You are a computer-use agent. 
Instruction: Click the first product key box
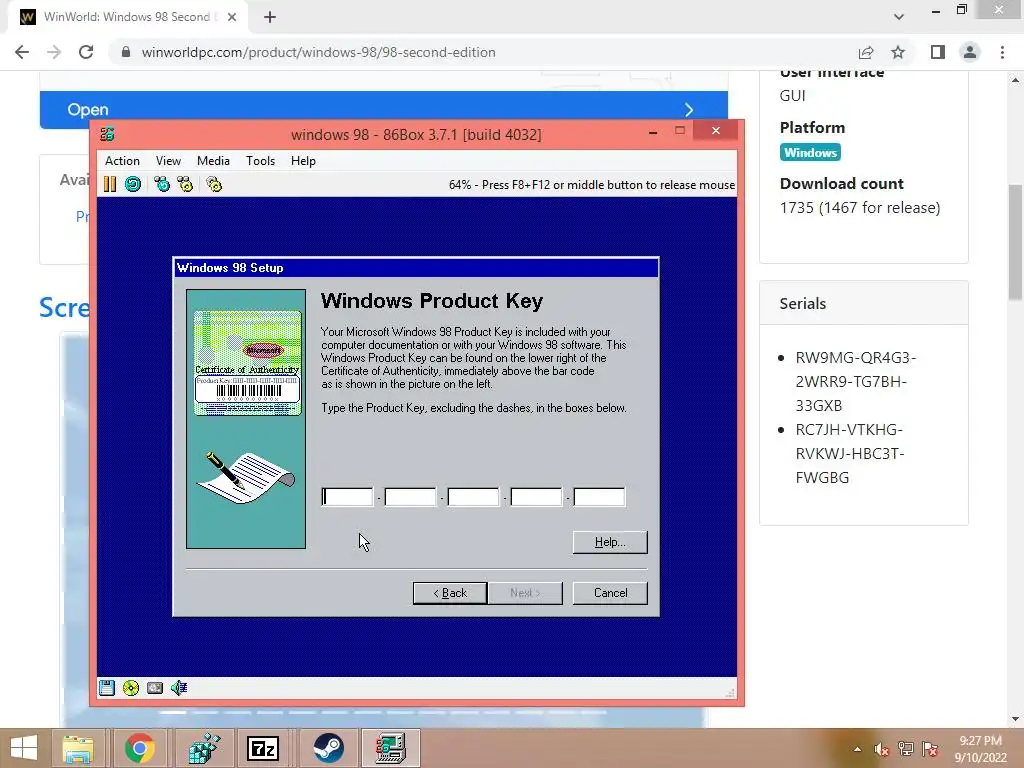coord(347,497)
